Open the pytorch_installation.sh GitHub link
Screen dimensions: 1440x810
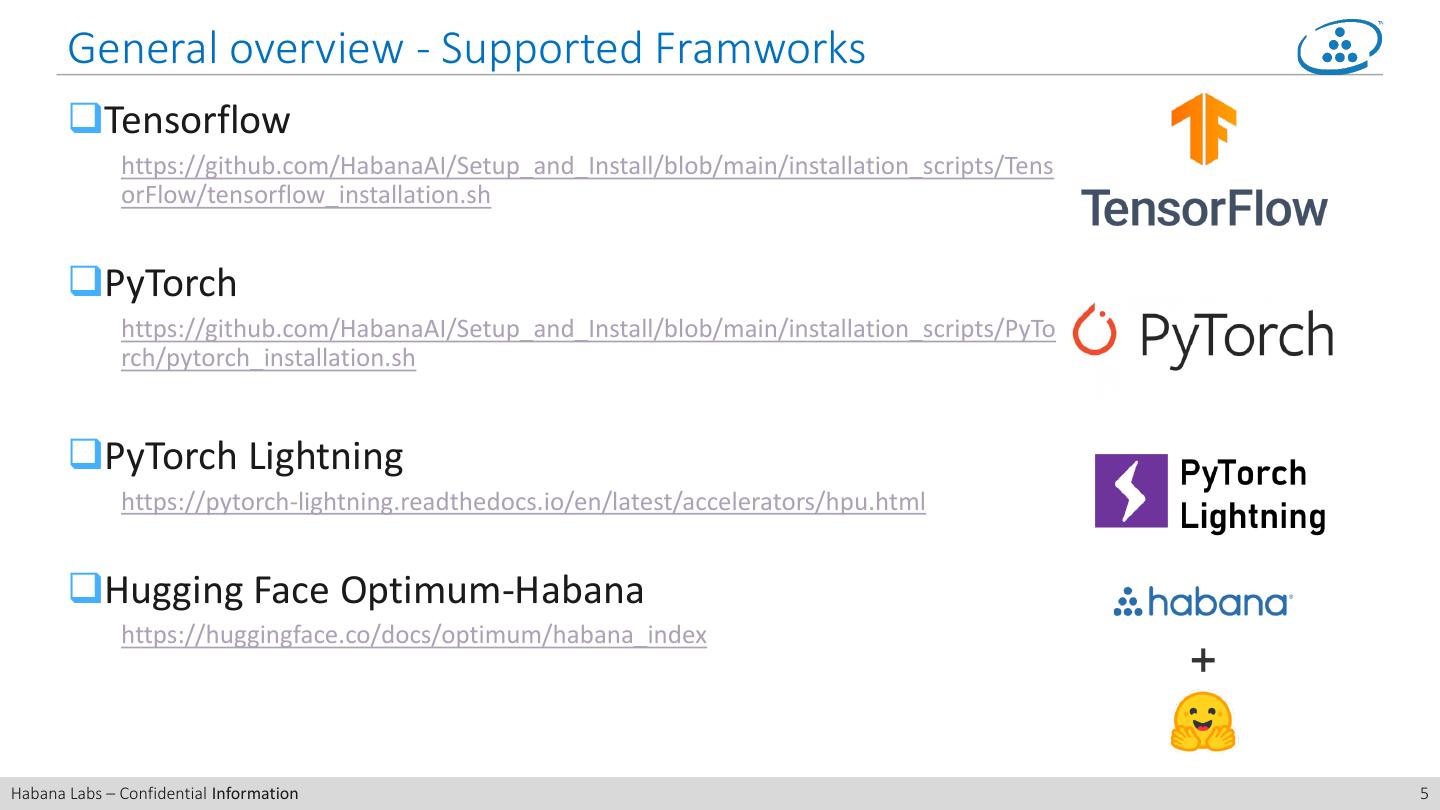pyautogui.click(x=586, y=329)
